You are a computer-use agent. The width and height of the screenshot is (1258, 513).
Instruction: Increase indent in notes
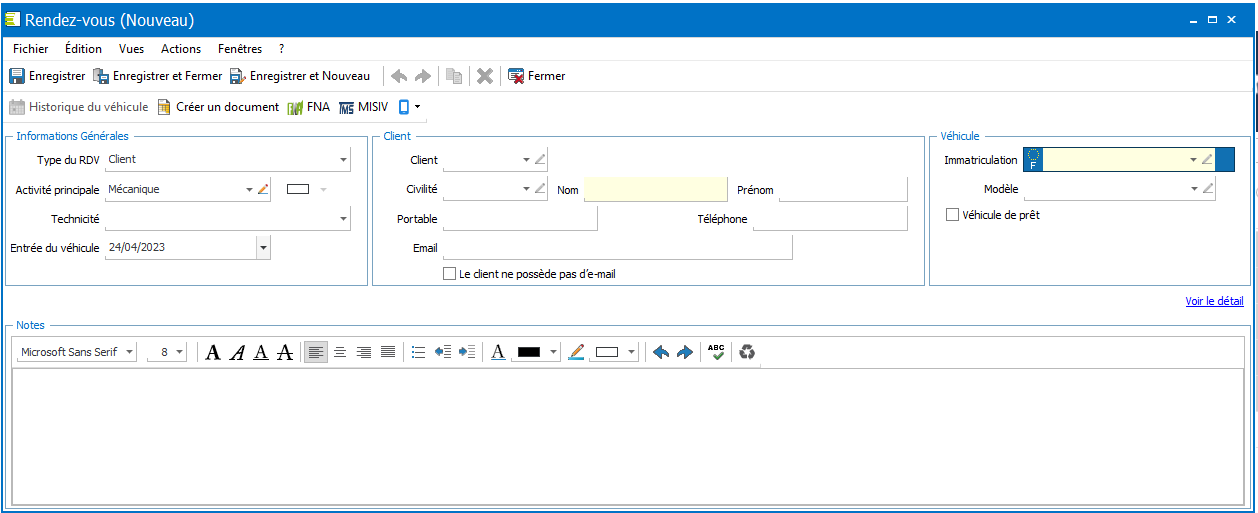pos(466,352)
